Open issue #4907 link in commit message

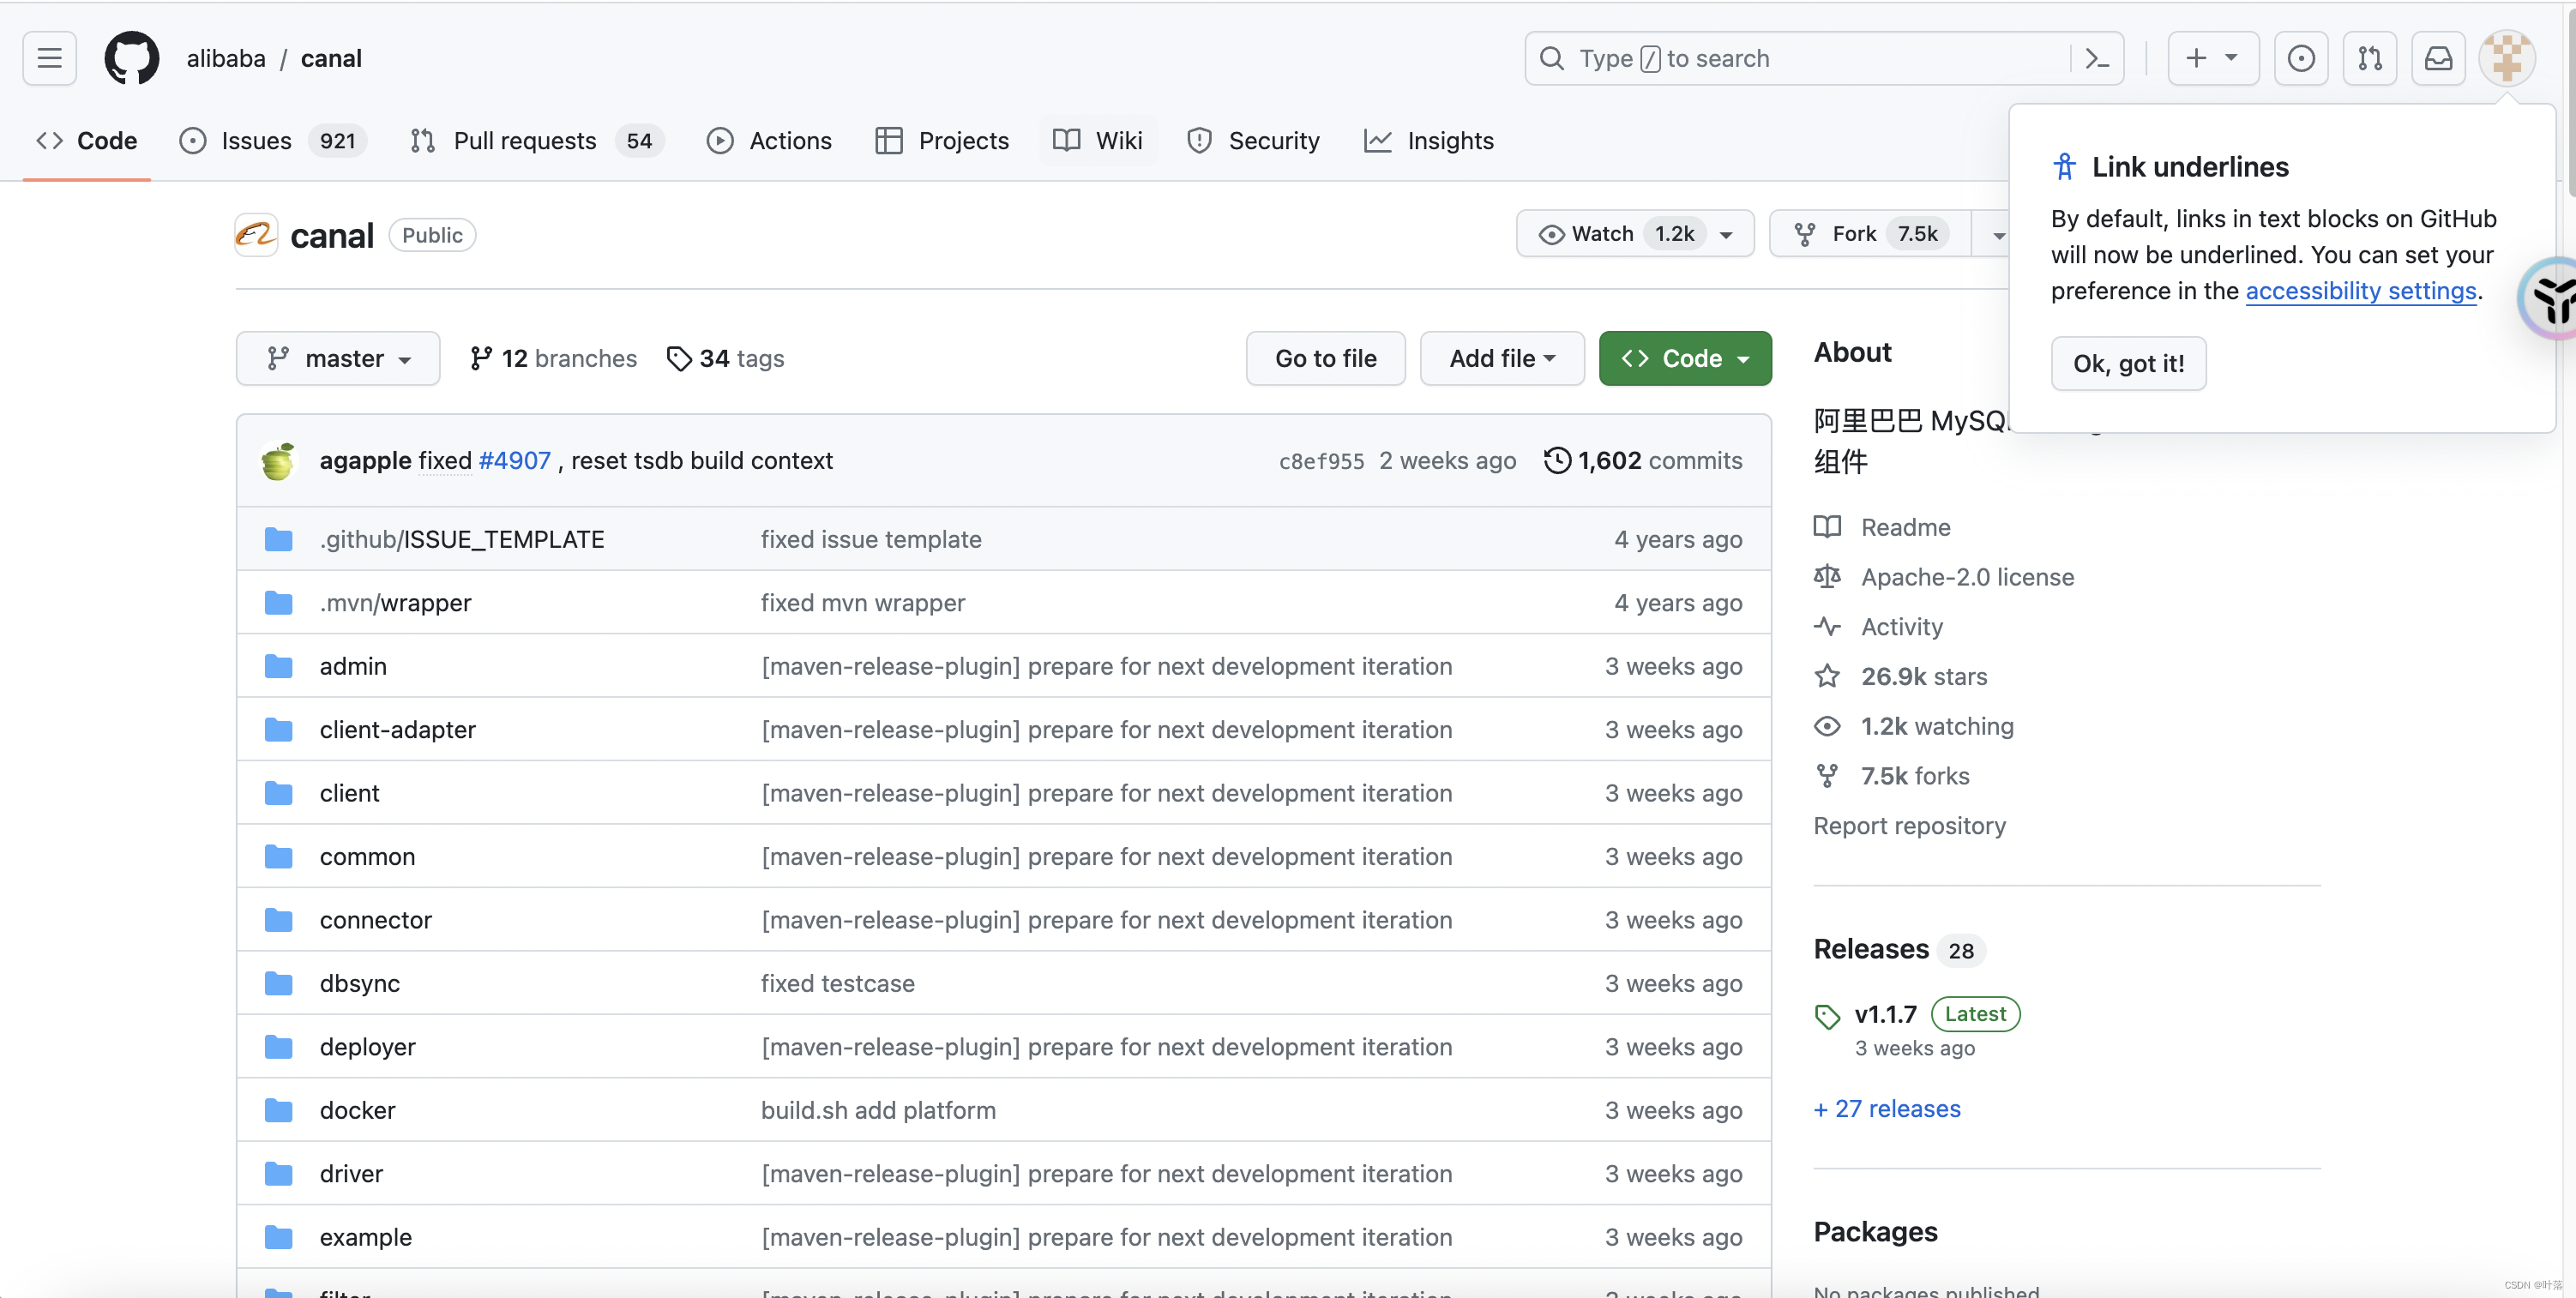coord(515,461)
